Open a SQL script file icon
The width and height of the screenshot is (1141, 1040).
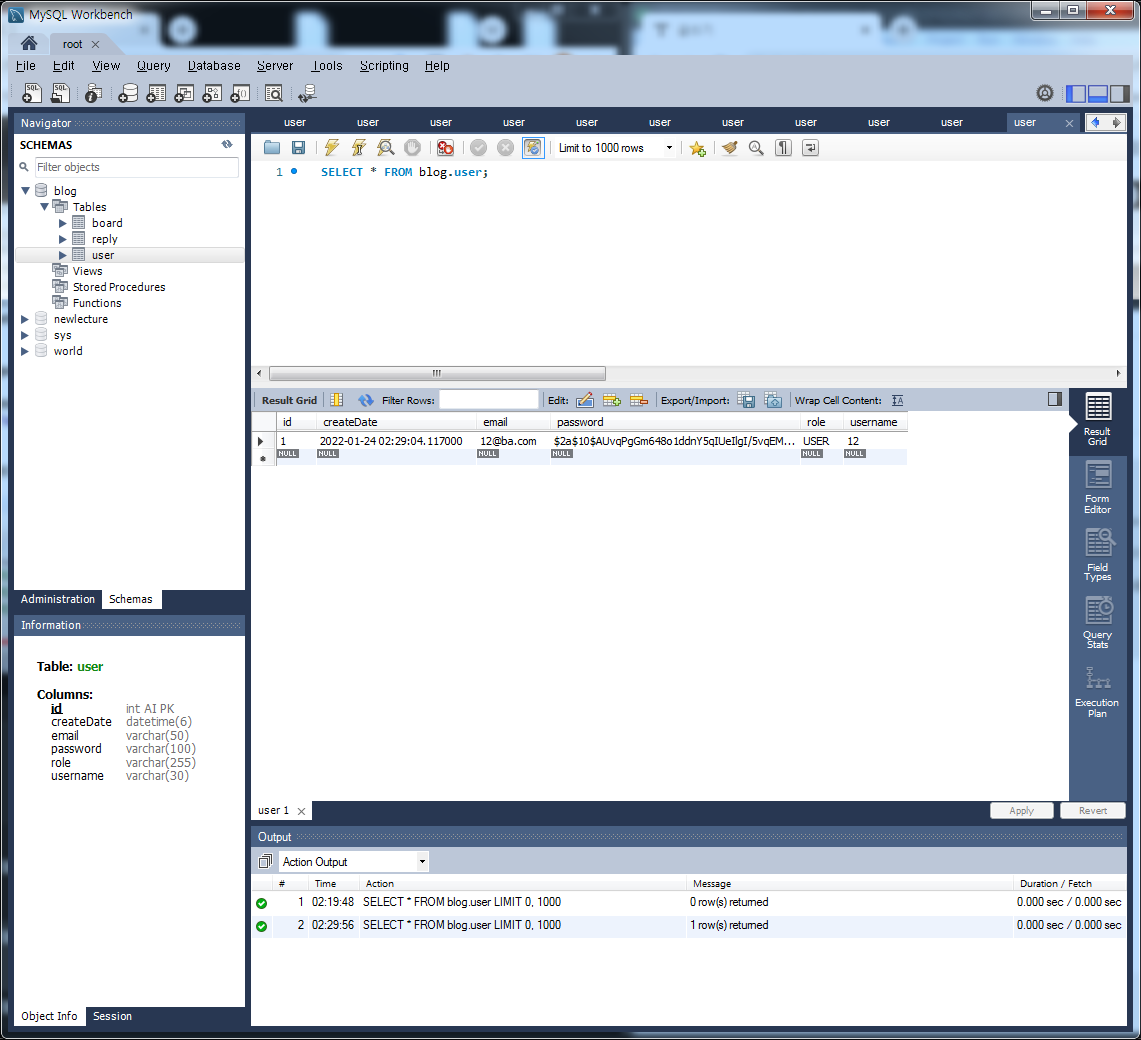click(60, 93)
